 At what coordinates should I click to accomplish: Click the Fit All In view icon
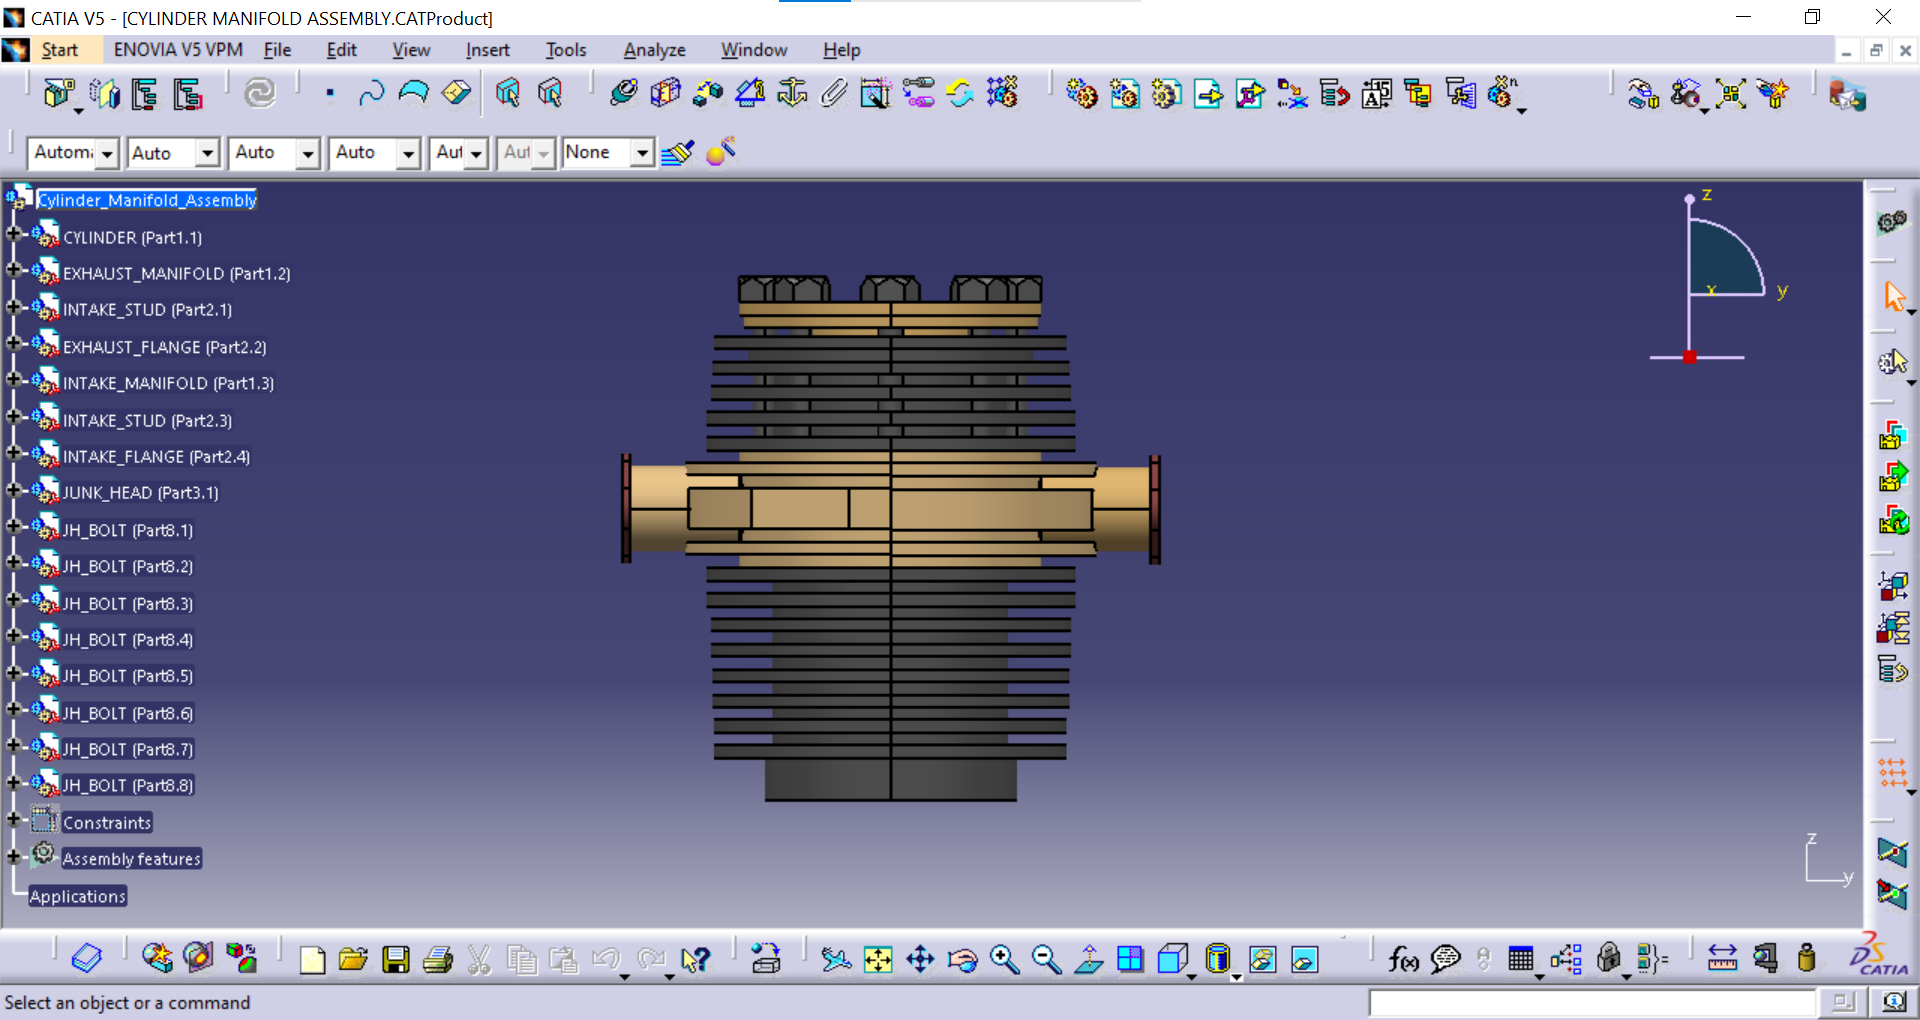(877, 960)
